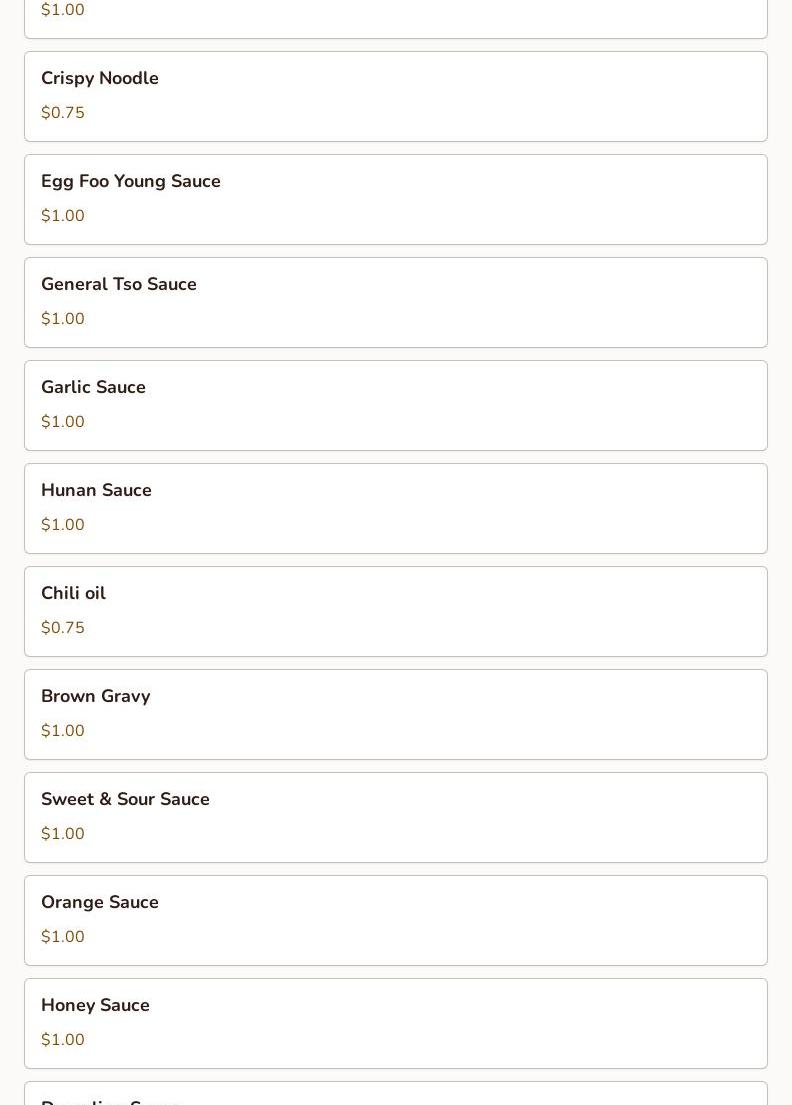Select the Brown Gravy item
Image resolution: width=792 pixels, height=1105 pixels.
tap(395, 714)
